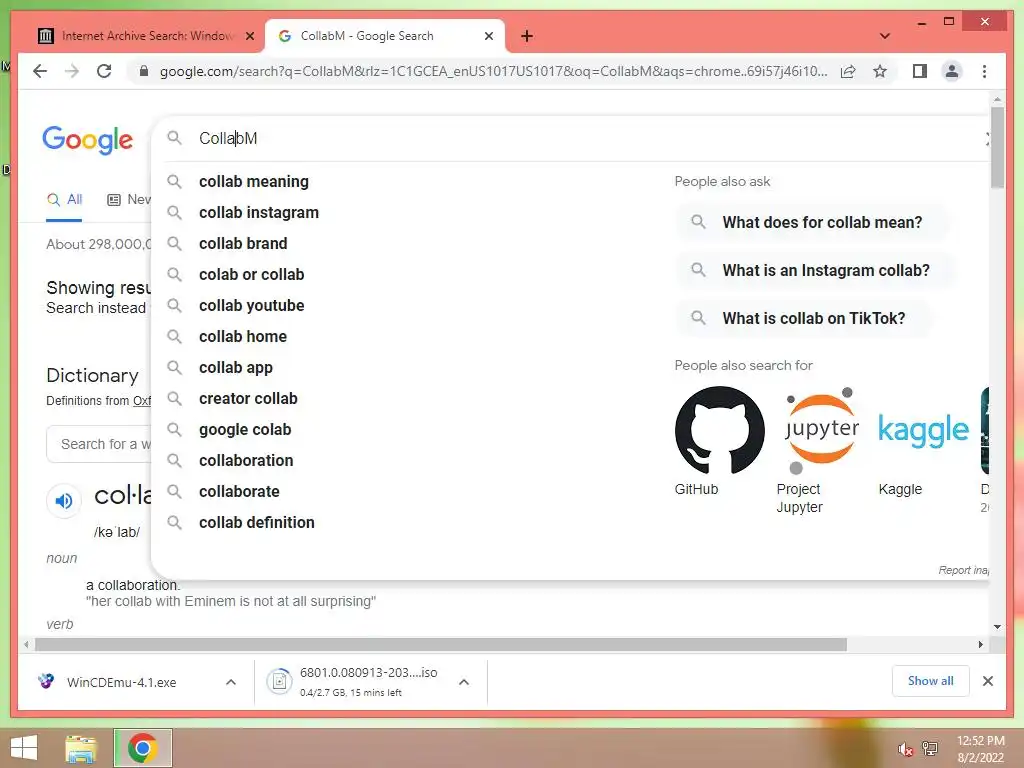Open a new tab with plus button
The height and width of the screenshot is (768, 1024).
(527, 36)
